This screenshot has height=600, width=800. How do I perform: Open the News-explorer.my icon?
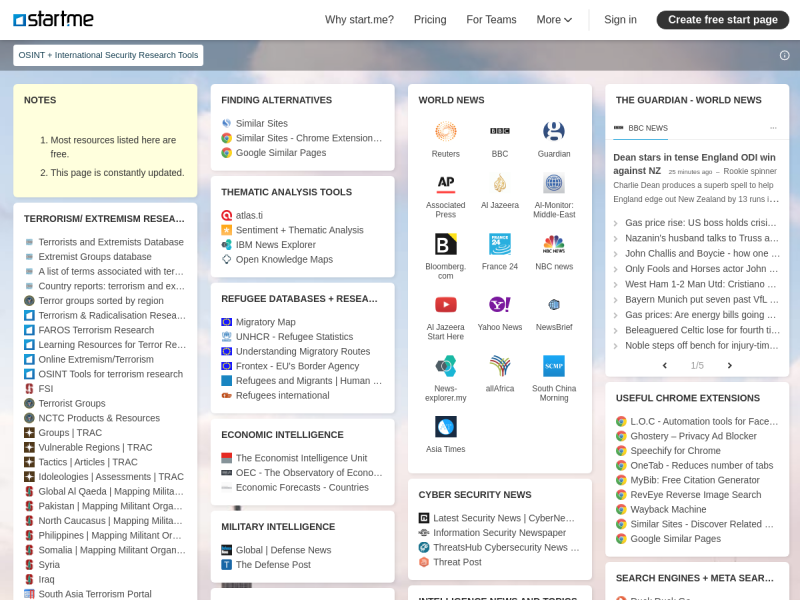tap(445, 366)
